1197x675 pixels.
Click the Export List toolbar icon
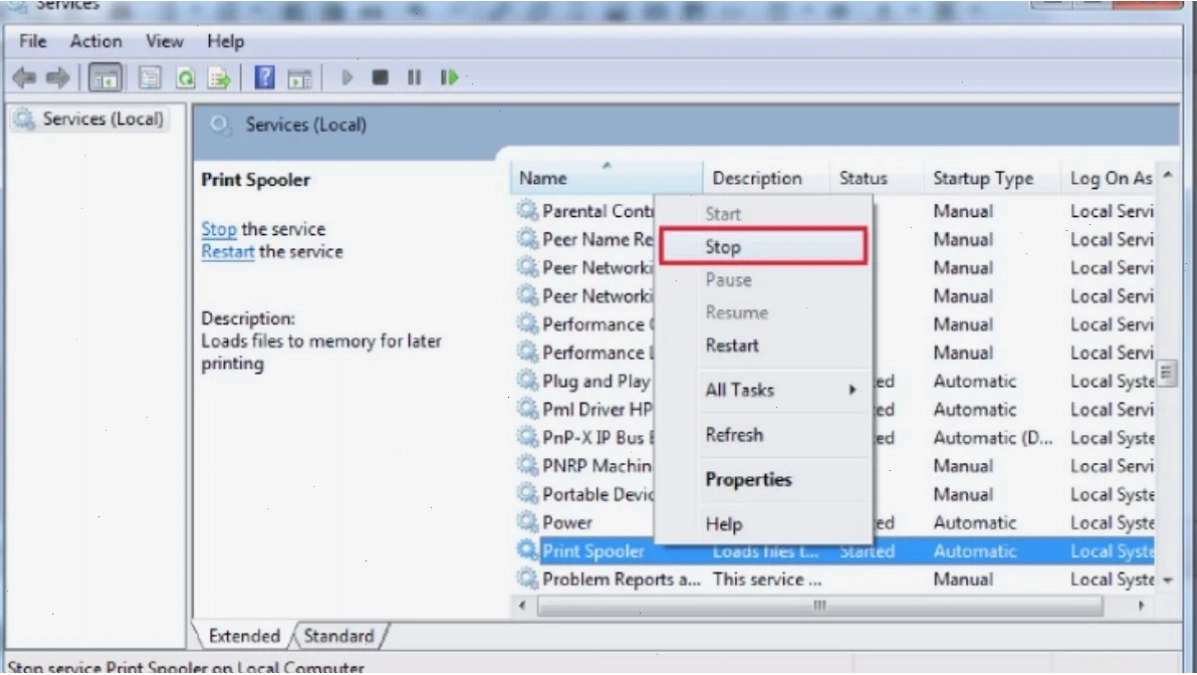[219, 78]
